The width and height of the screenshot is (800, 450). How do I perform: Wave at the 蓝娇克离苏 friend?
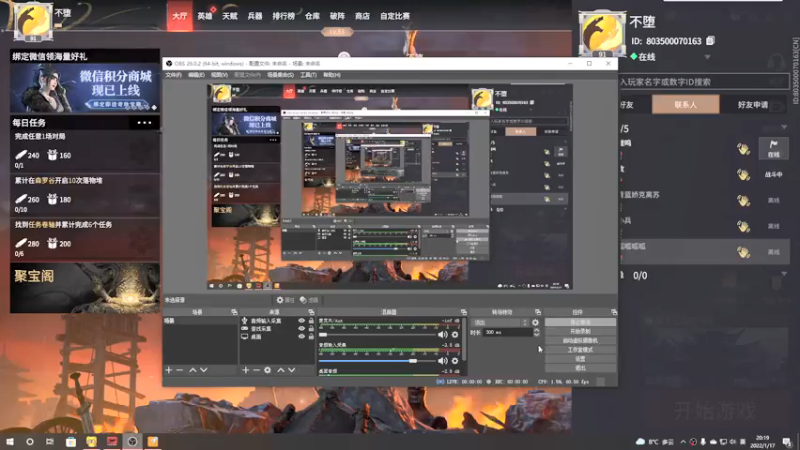[x=743, y=201]
